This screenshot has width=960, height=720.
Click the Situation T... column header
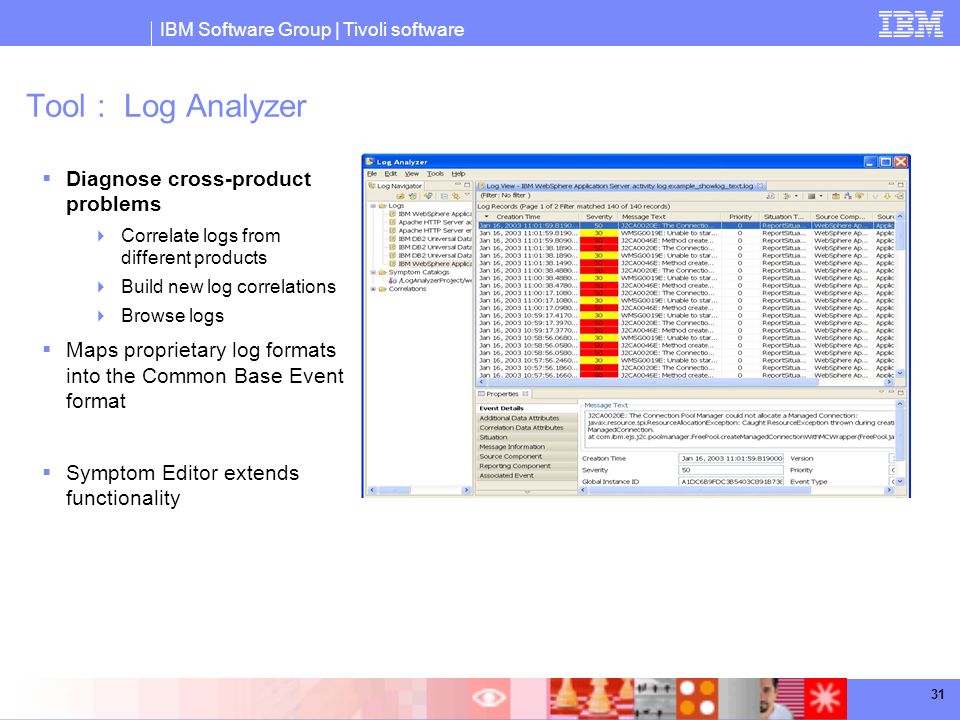coord(784,217)
